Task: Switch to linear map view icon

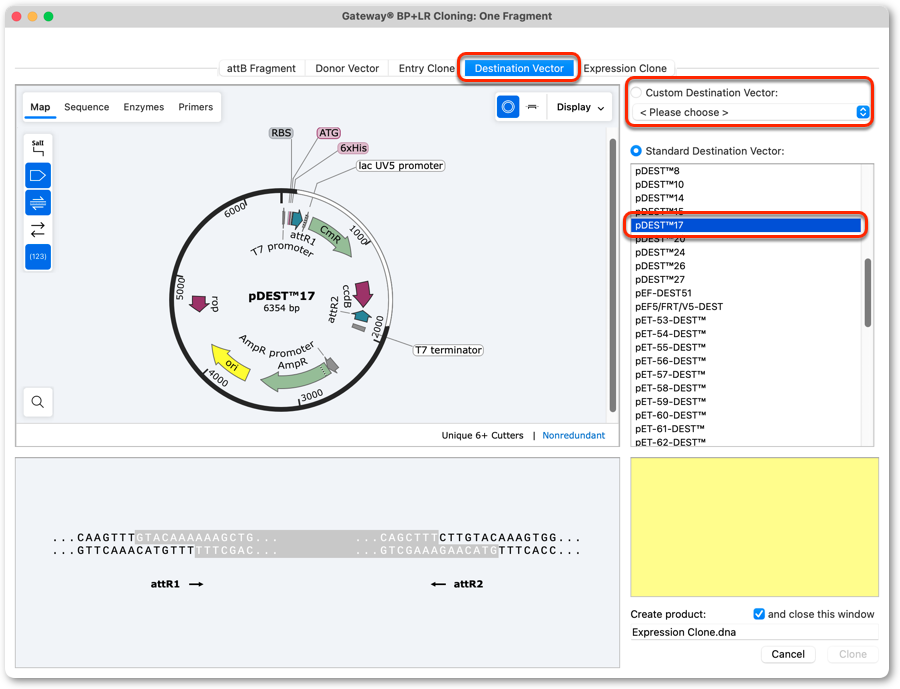Action: (532, 107)
